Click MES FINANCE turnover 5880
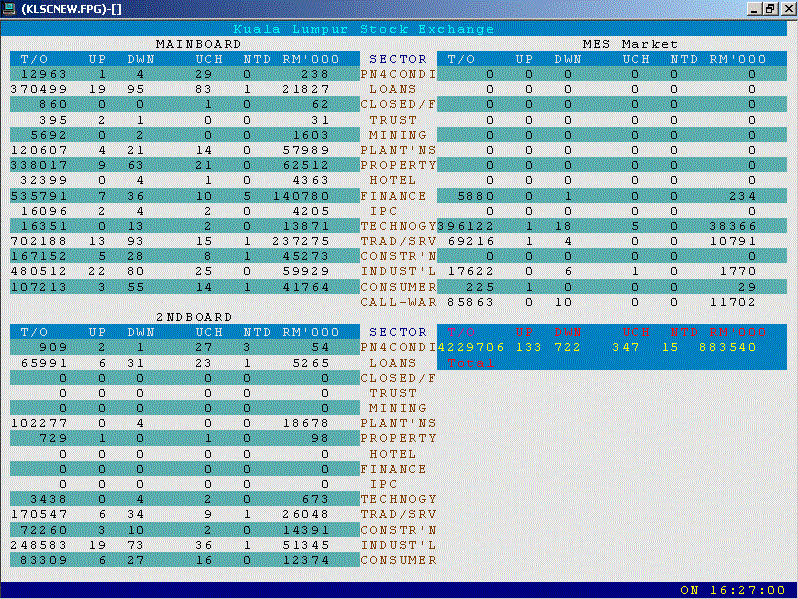The width and height of the screenshot is (798, 599). 476,196
